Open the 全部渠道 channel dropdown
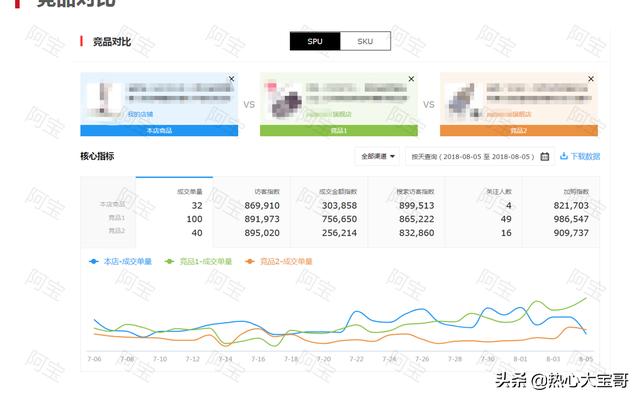 click(378, 156)
